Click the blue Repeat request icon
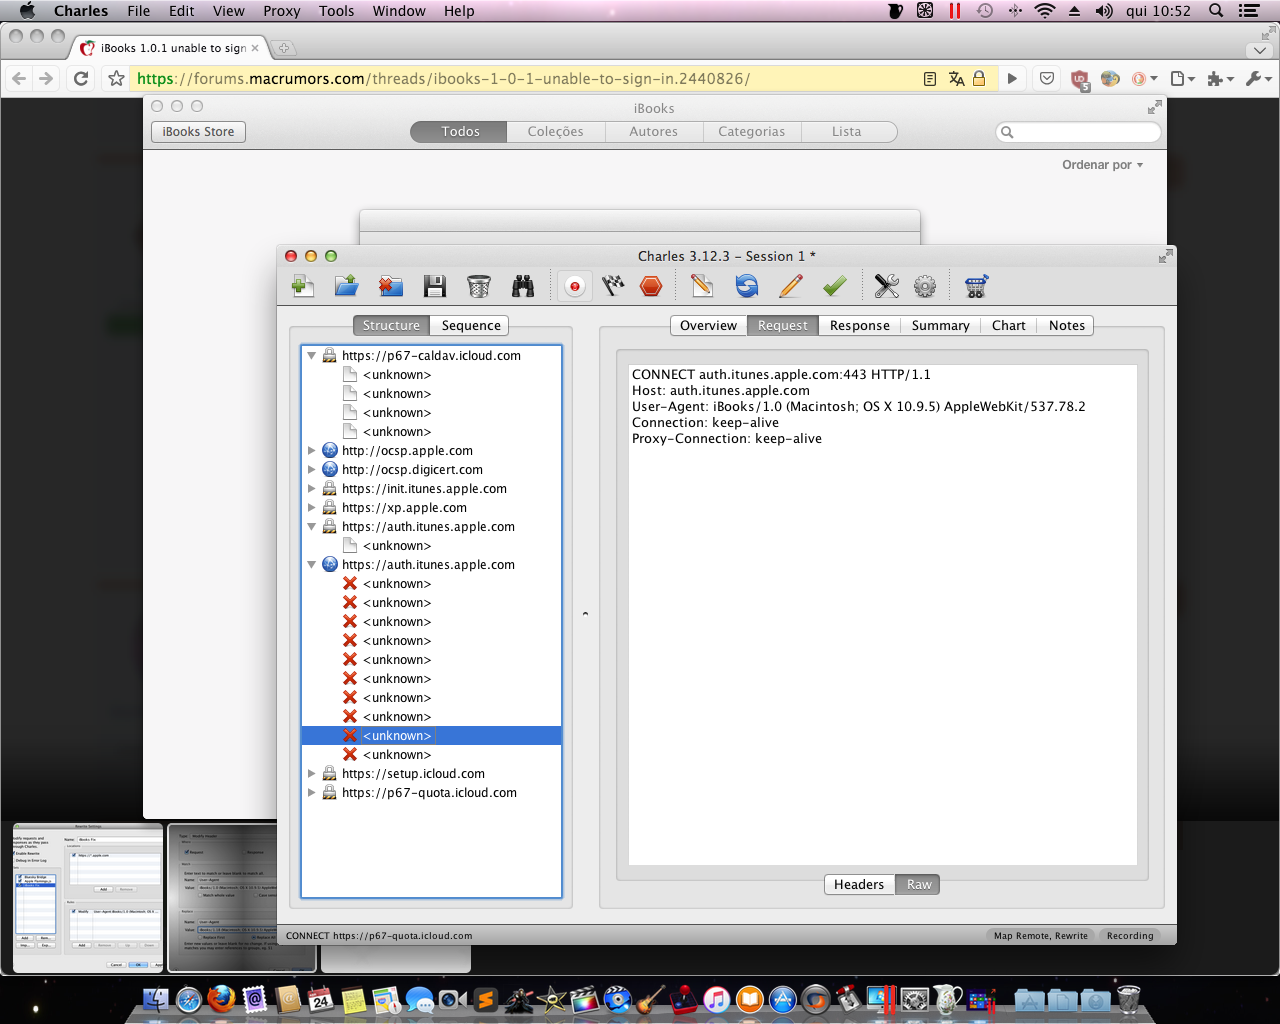 (747, 286)
